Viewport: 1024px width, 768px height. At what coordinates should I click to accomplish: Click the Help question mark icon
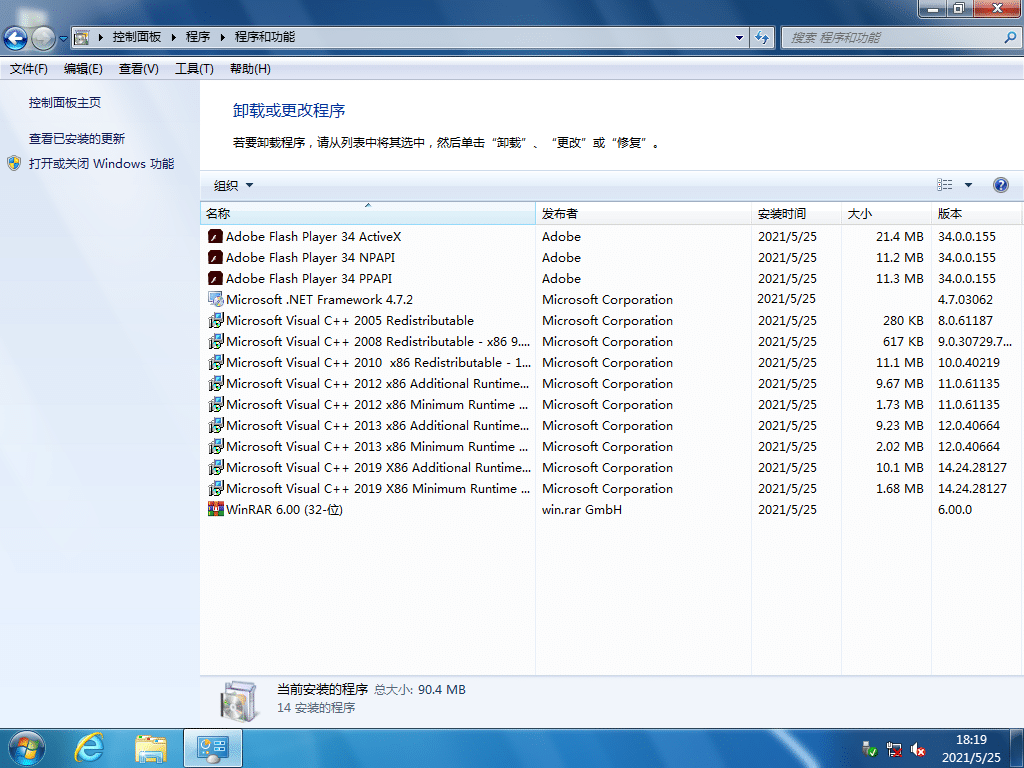1001,185
